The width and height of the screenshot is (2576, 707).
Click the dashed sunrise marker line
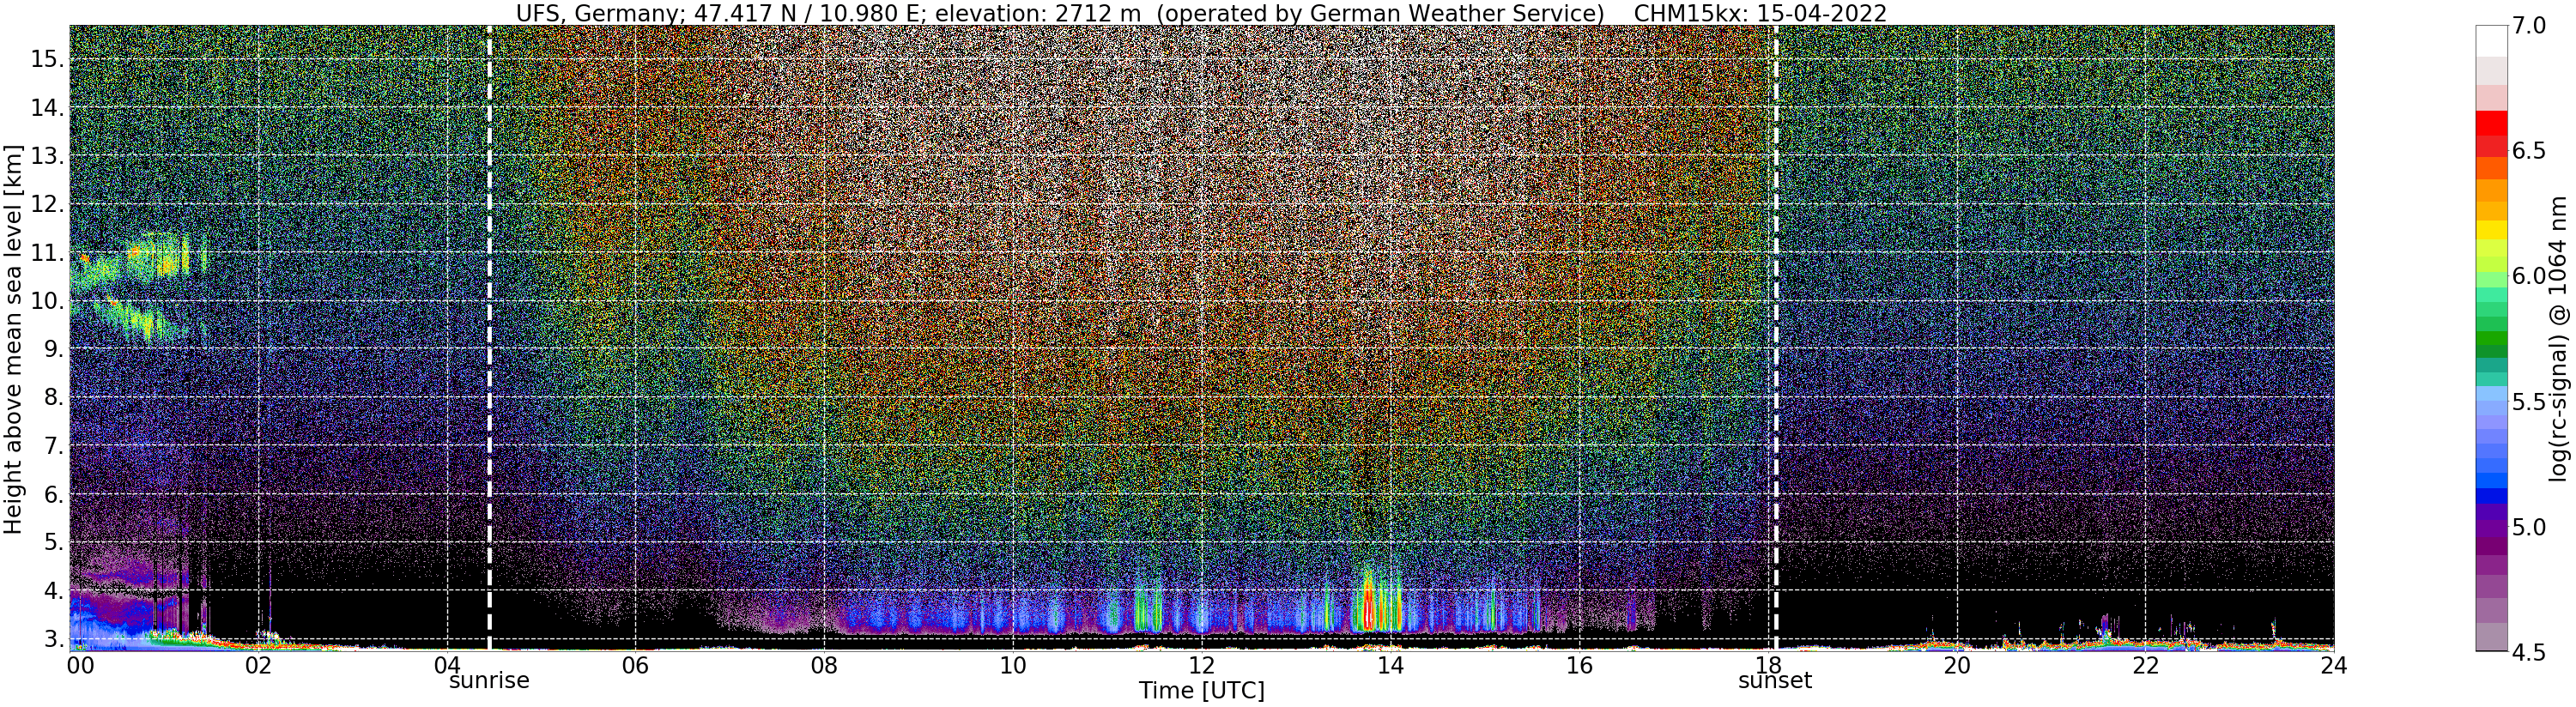(x=489, y=338)
